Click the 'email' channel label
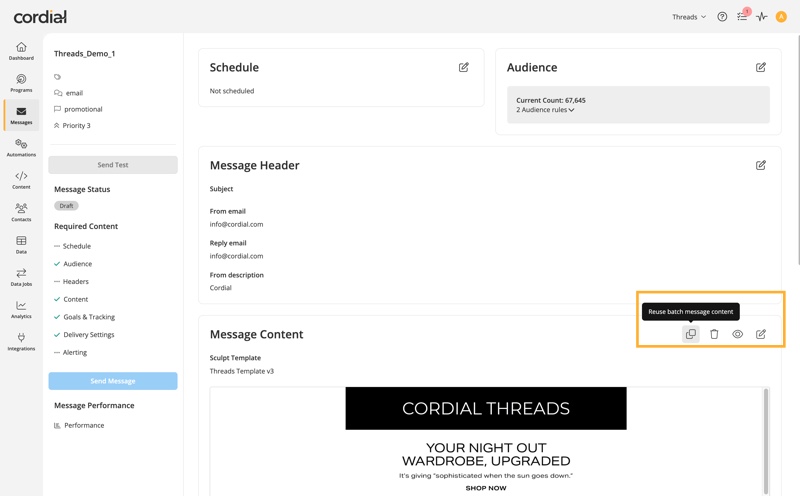 click(74, 93)
